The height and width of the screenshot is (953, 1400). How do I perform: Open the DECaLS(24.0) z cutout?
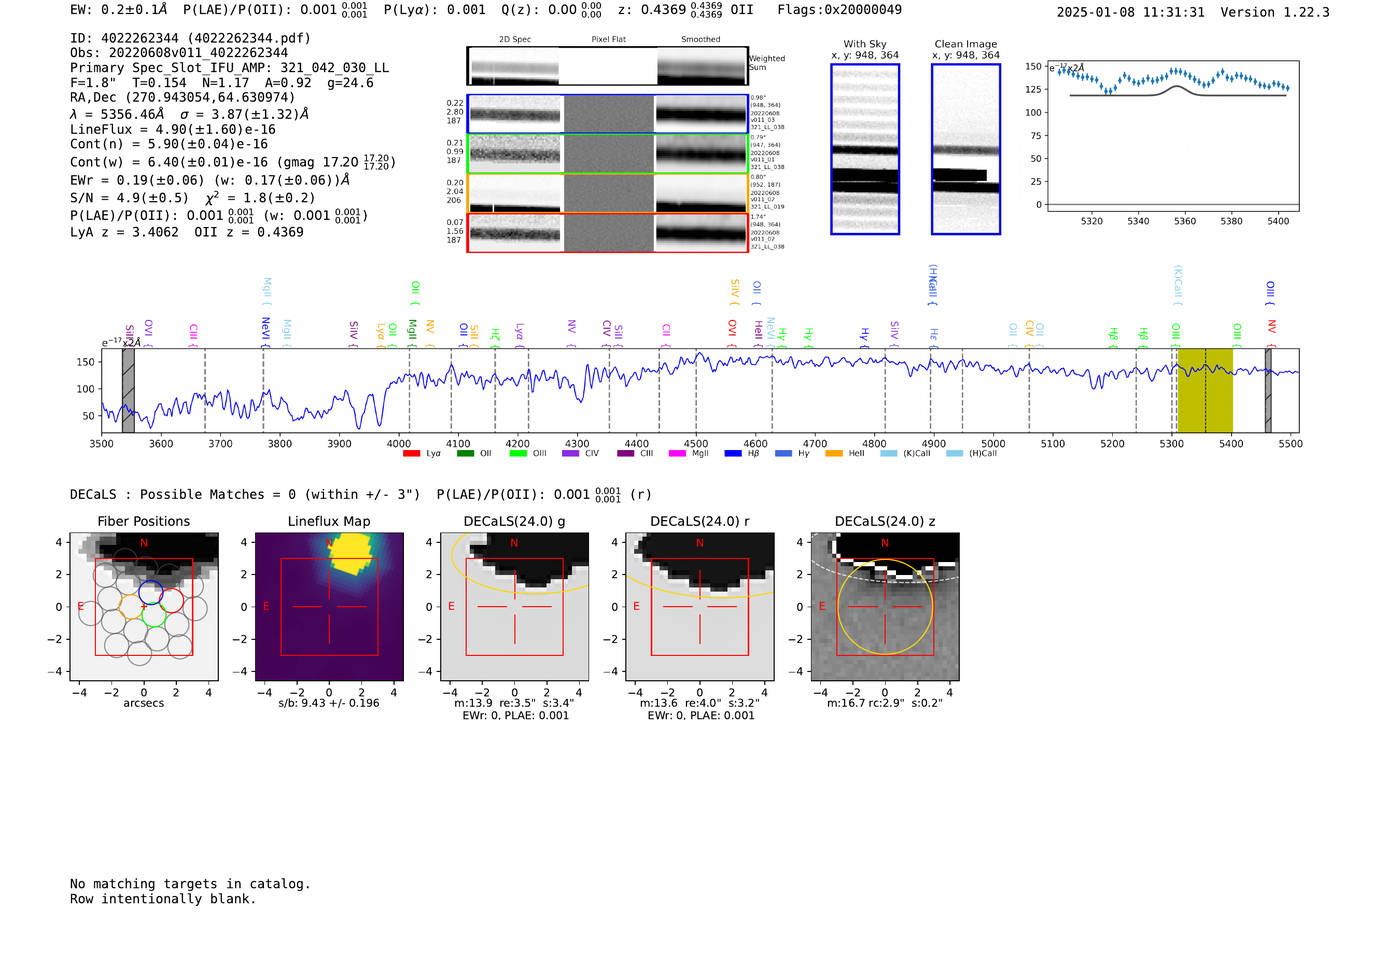[885, 607]
